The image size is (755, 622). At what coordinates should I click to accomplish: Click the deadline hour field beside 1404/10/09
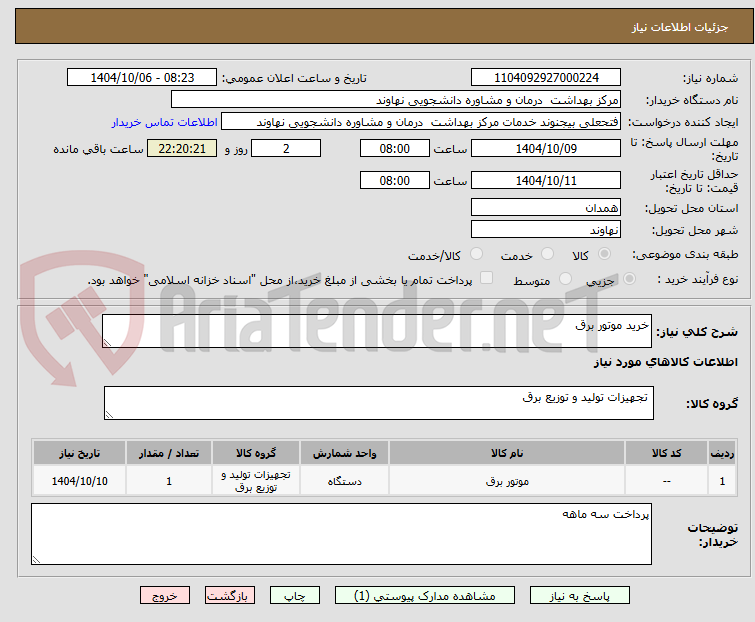[x=394, y=148]
